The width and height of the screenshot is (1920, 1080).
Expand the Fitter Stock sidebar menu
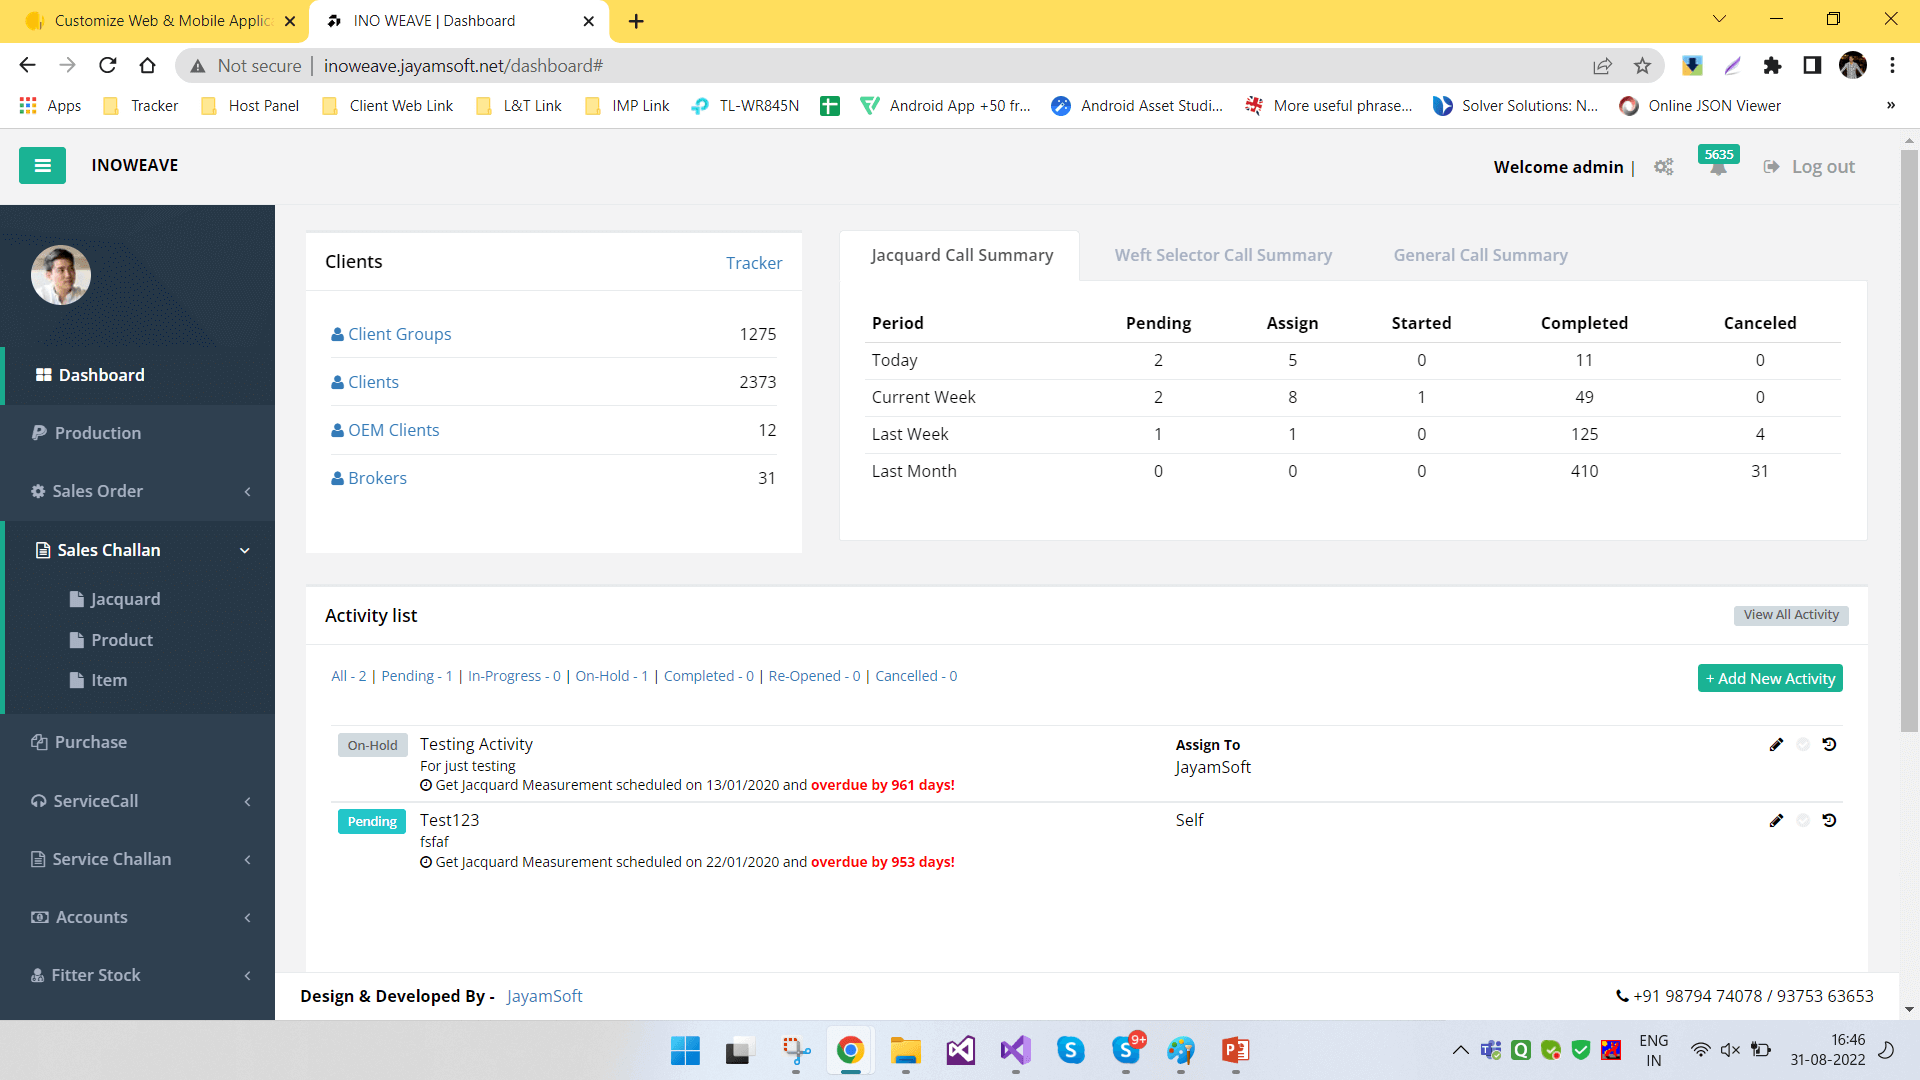(138, 975)
